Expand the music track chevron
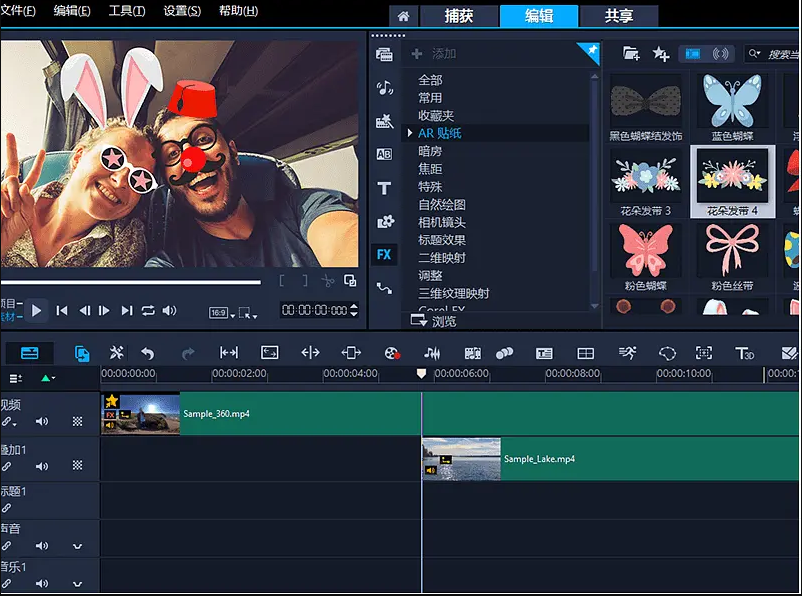The image size is (802, 596). [77, 583]
